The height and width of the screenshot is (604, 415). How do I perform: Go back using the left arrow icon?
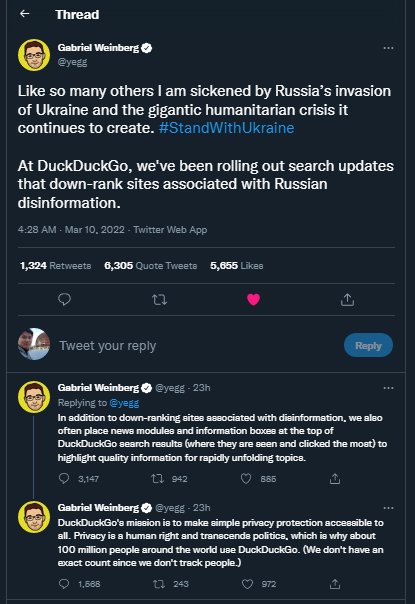pyautogui.click(x=25, y=14)
